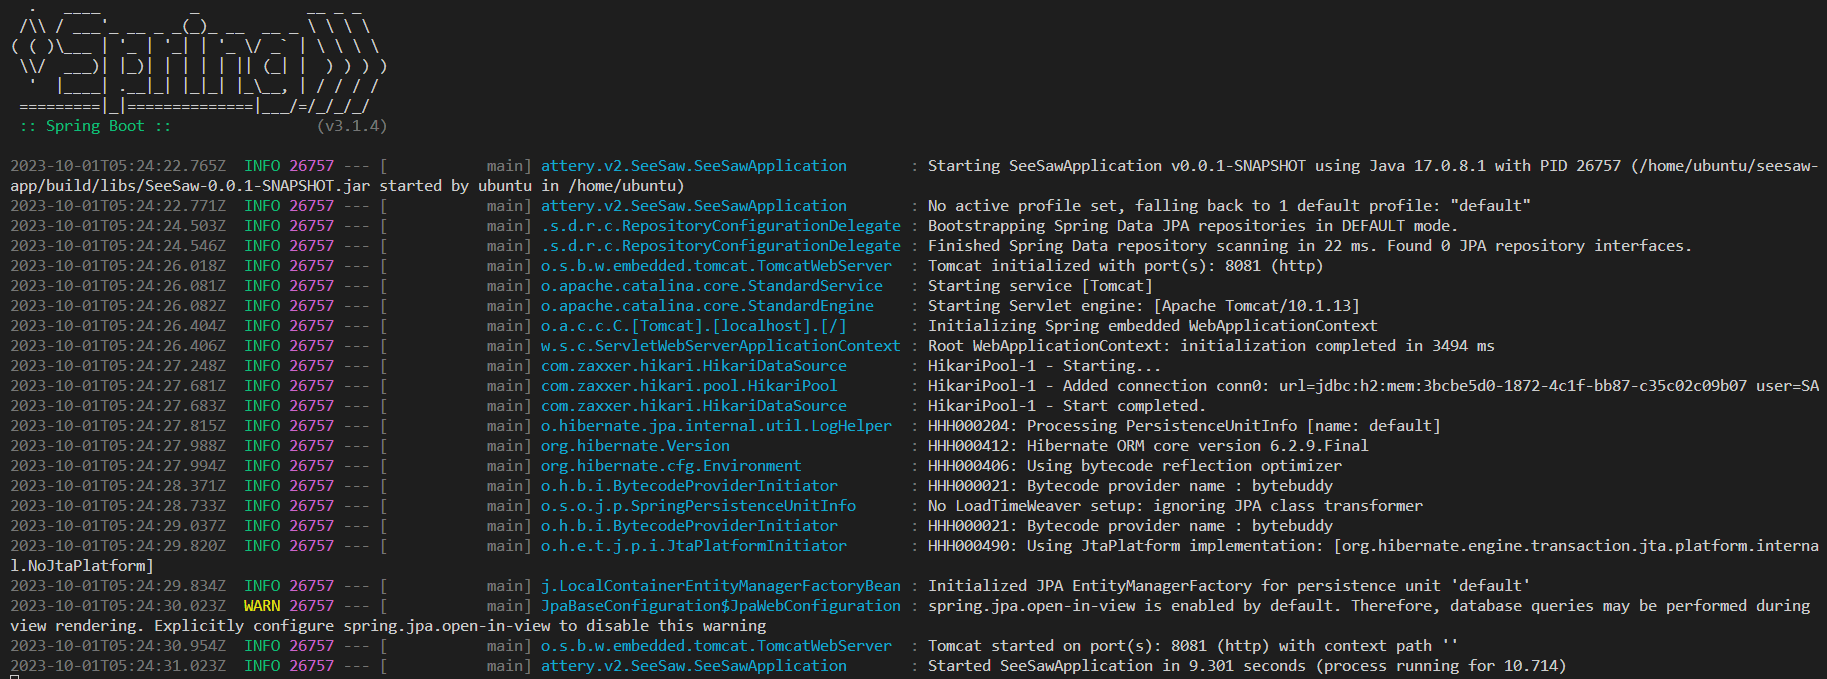Click 'Tomcat initialized with port(s): 8081' message
The width and height of the screenshot is (1827, 679).
coord(1125,266)
